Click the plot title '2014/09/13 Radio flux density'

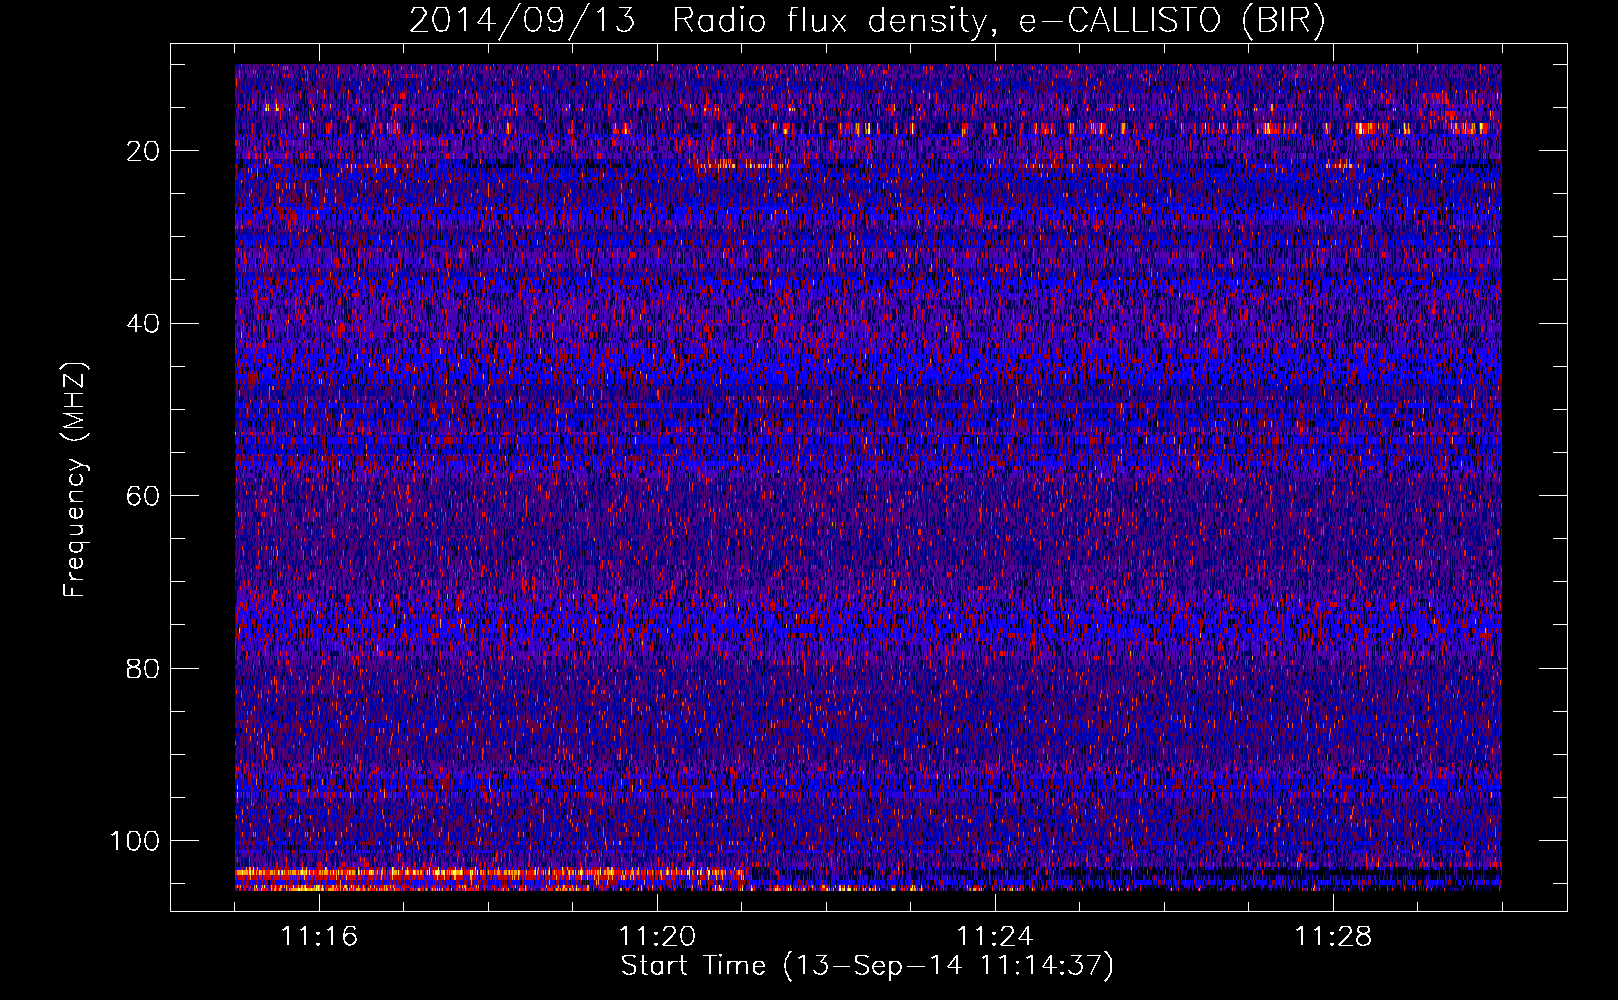698,21
